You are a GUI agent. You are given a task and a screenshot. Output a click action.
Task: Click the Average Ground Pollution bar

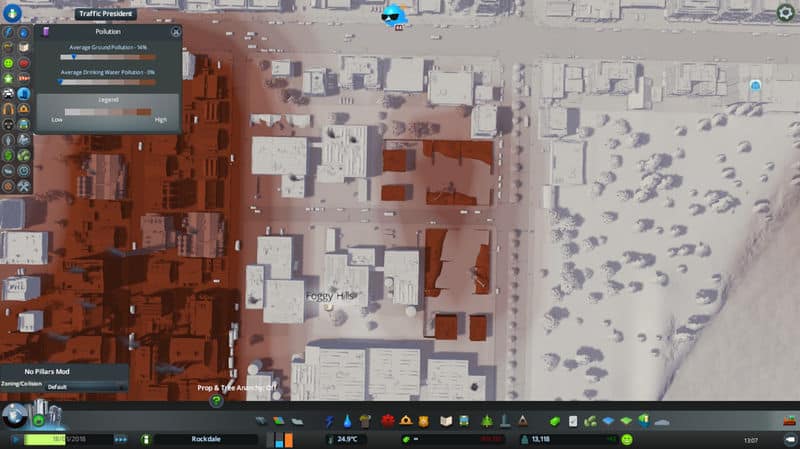(x=107, y=57)
